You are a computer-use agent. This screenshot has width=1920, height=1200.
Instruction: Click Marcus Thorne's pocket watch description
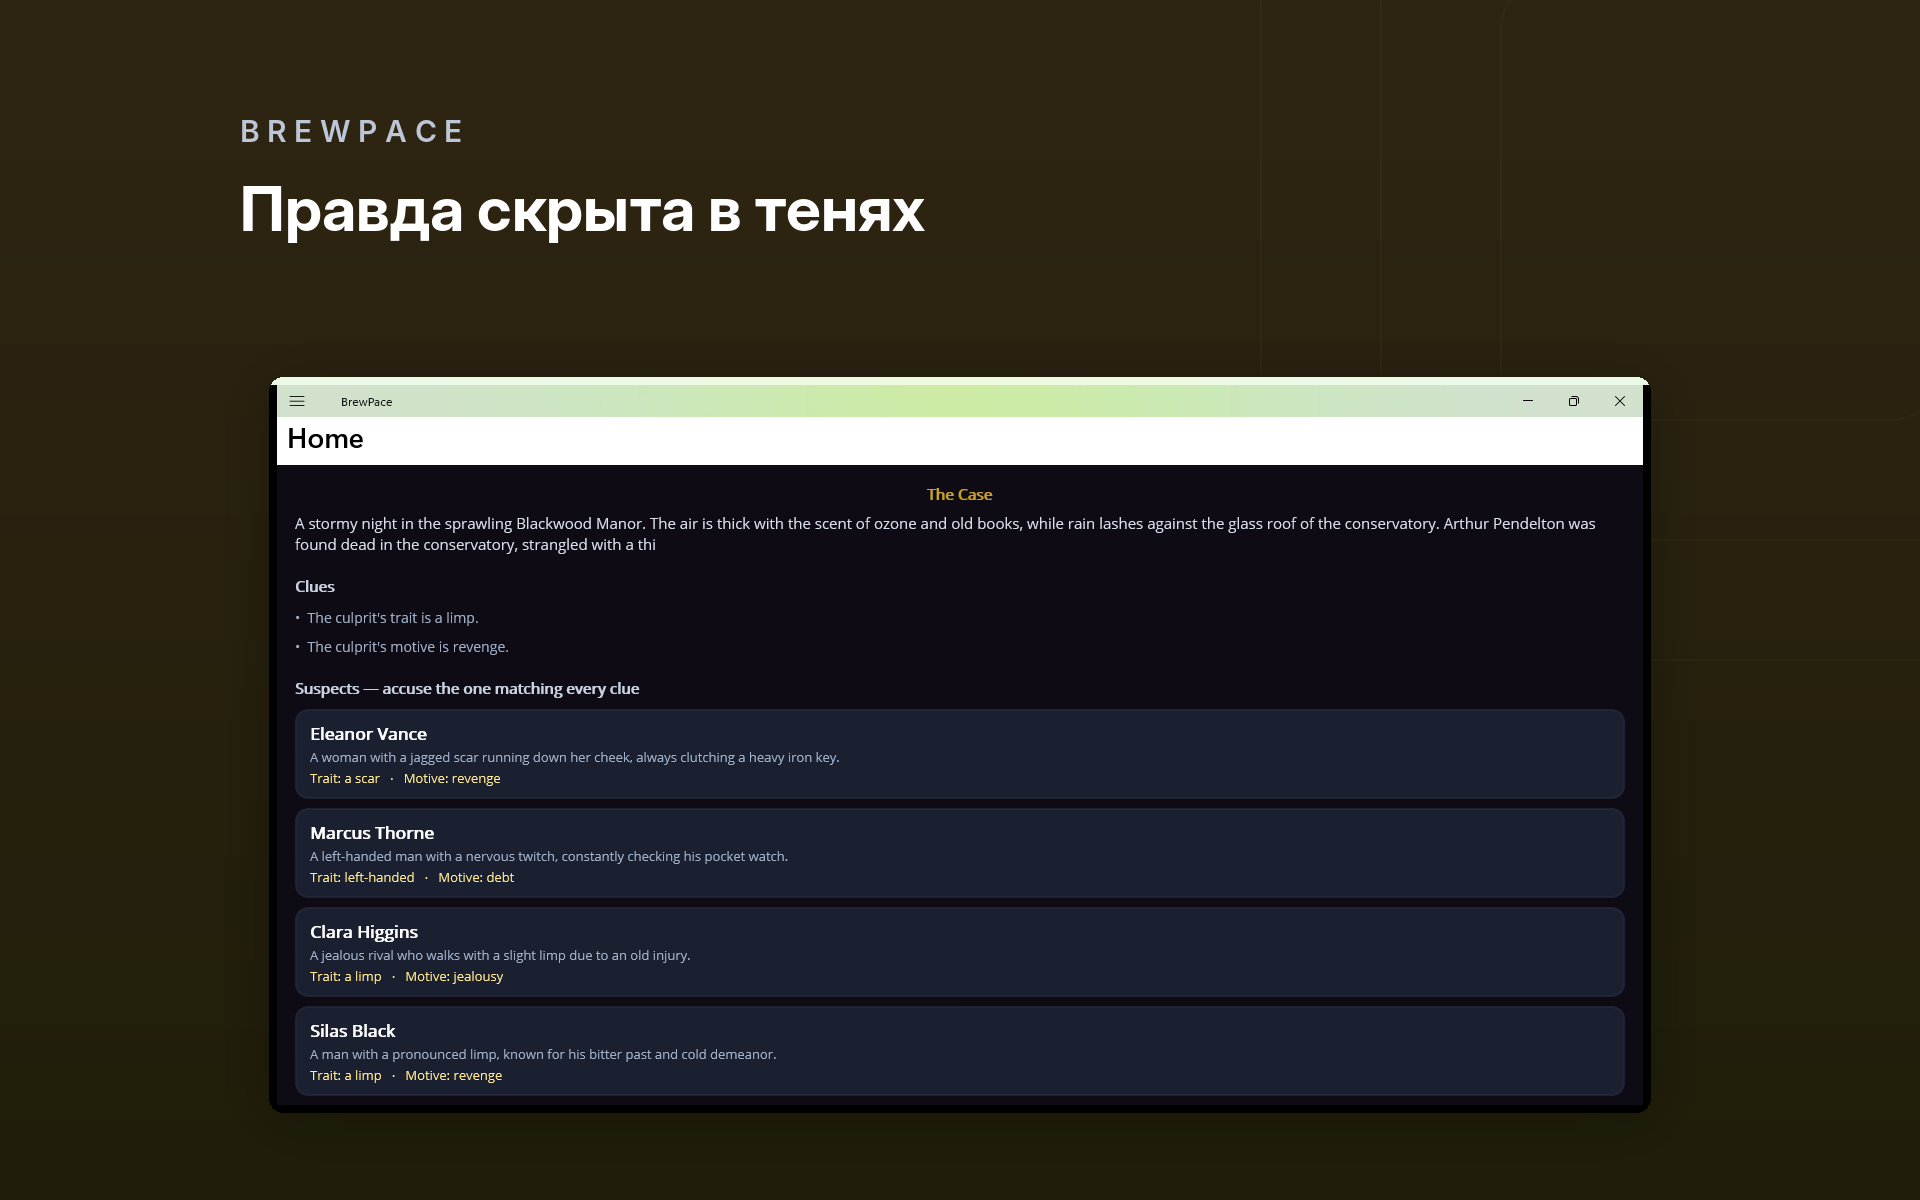549,857
